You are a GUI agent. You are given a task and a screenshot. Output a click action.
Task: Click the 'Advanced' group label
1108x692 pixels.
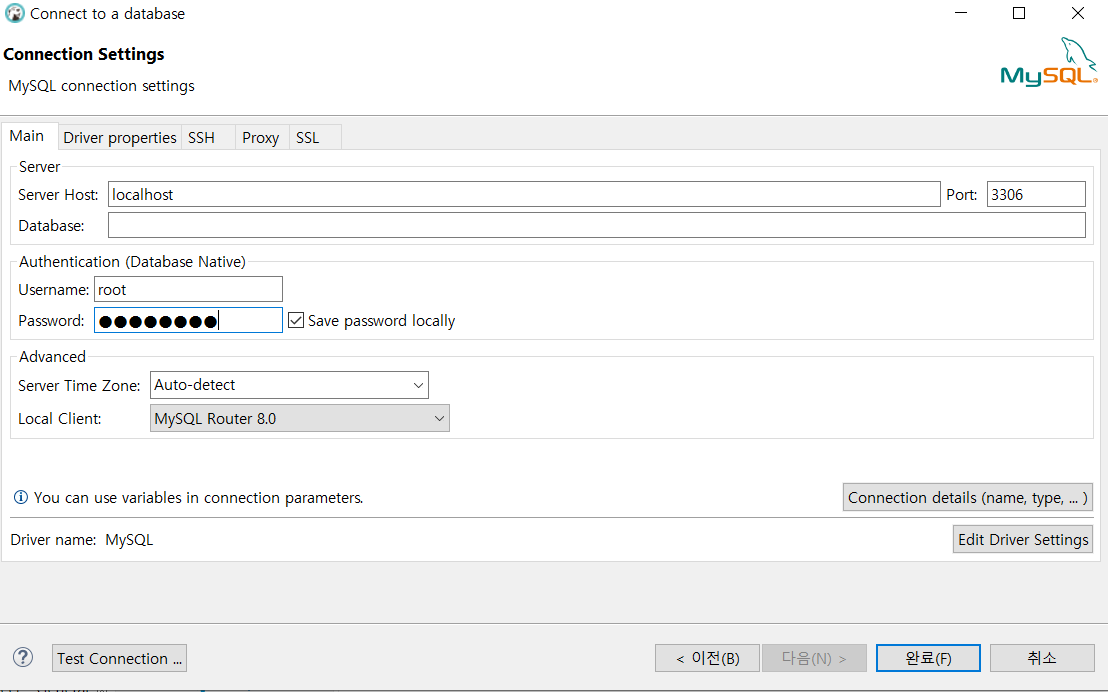(52, 357)
